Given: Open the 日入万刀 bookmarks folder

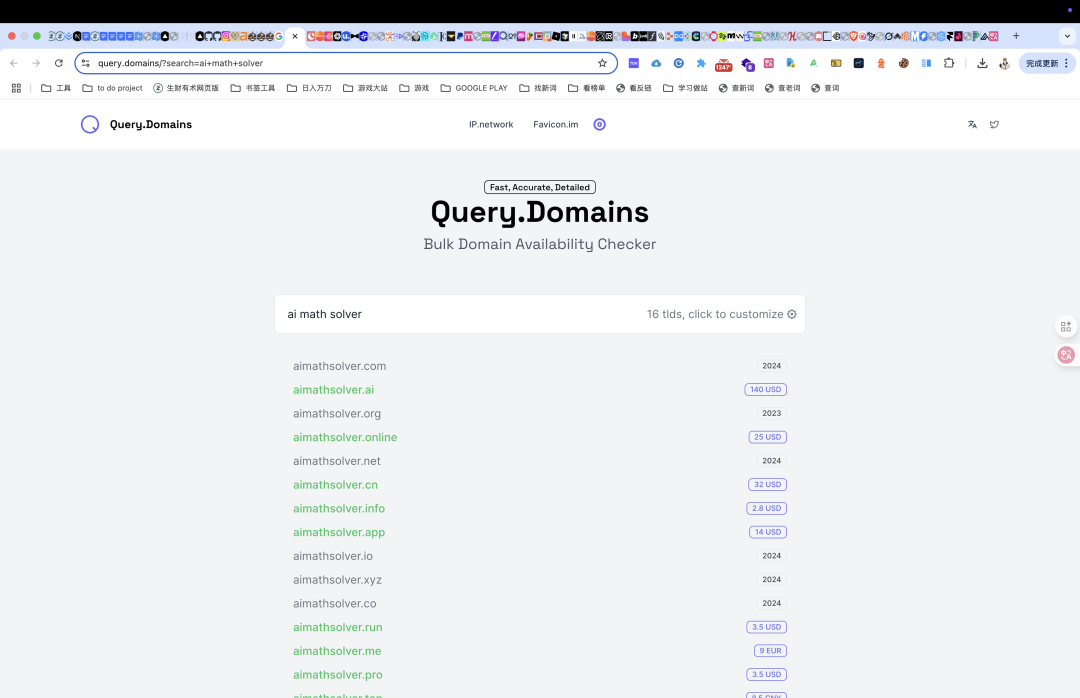Looking at the screenshot, I should coord(309,88).
